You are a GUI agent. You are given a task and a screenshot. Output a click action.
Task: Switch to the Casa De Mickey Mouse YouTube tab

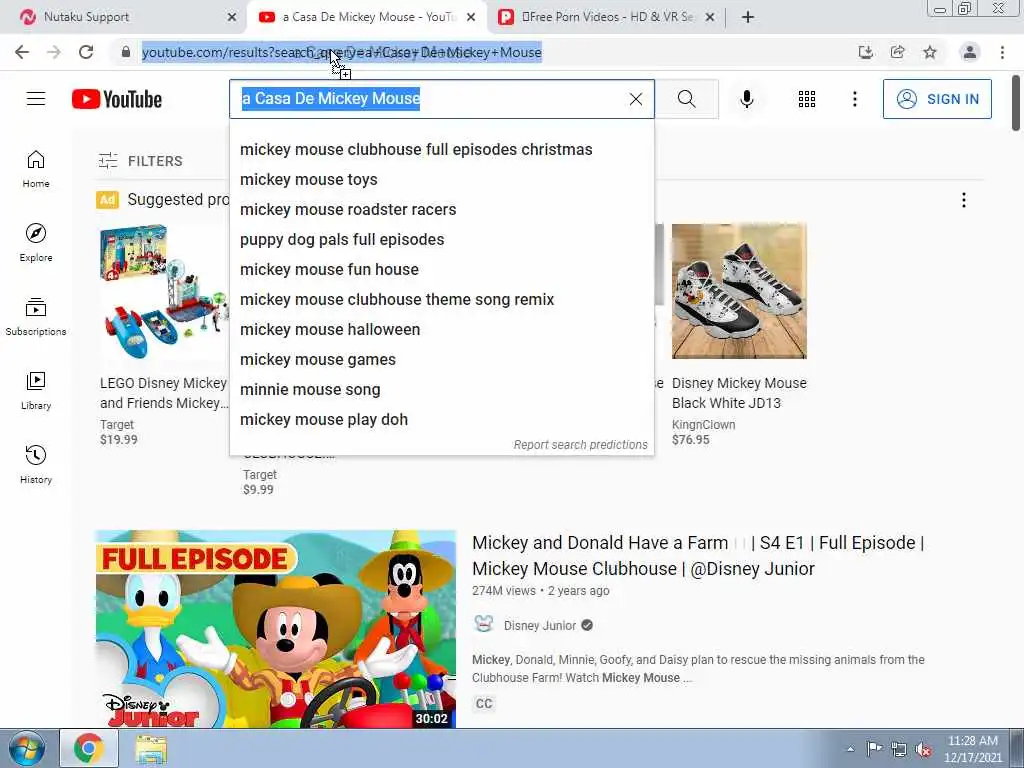tap(366, 17)
